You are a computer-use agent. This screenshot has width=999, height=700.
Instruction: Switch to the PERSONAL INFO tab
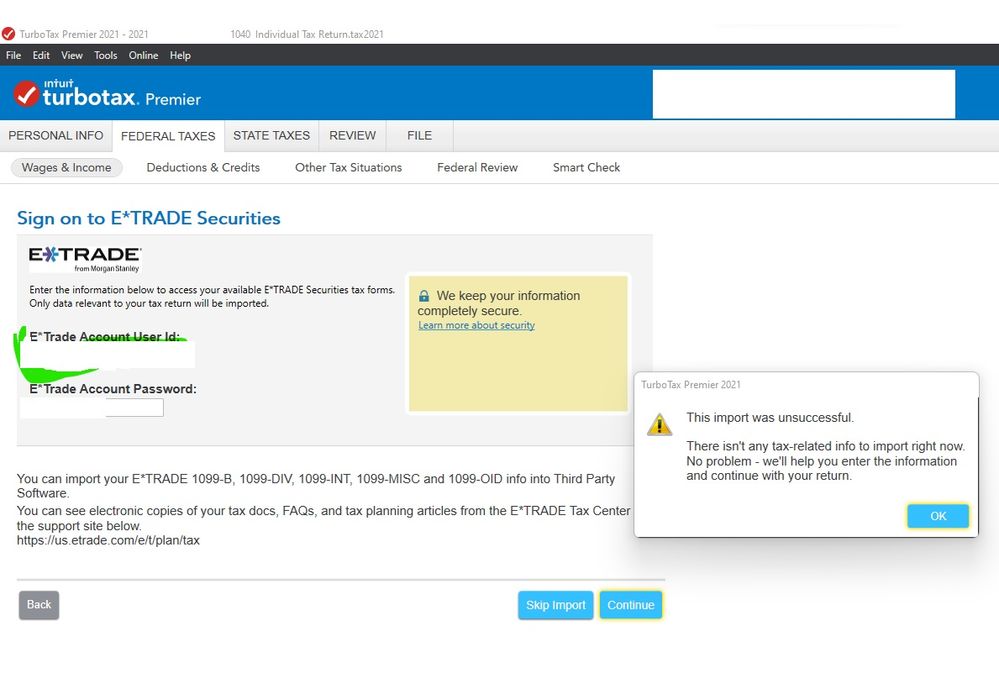(56, 136)
